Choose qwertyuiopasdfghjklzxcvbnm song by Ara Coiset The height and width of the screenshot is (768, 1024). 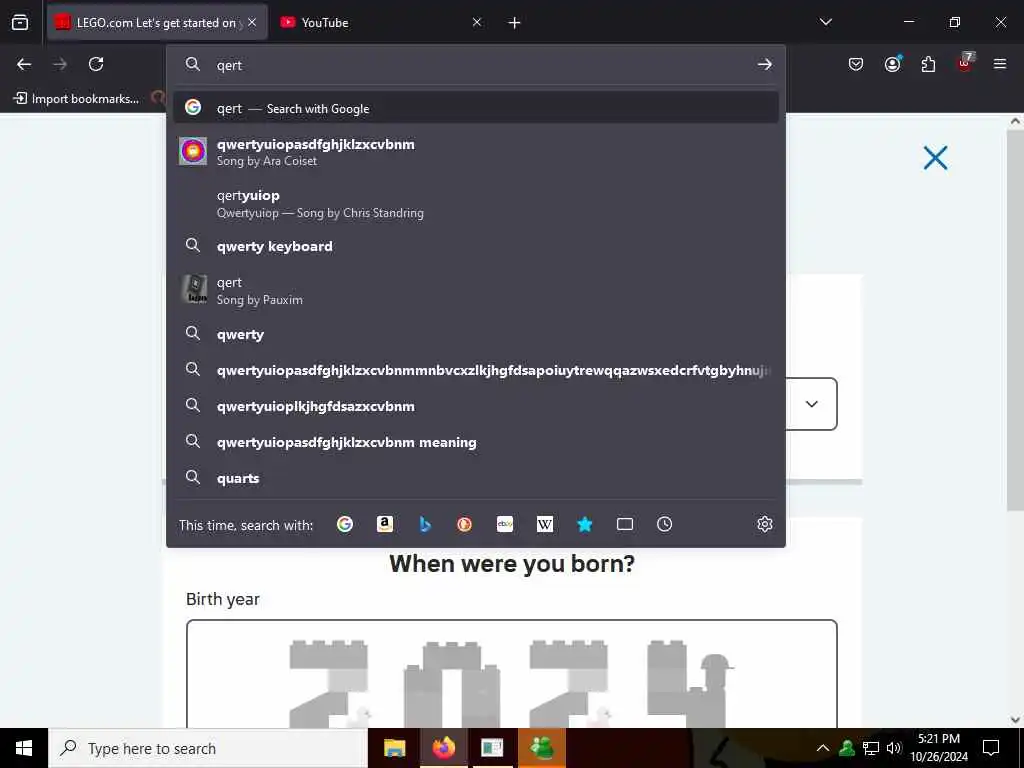click(x=475, y=152)
